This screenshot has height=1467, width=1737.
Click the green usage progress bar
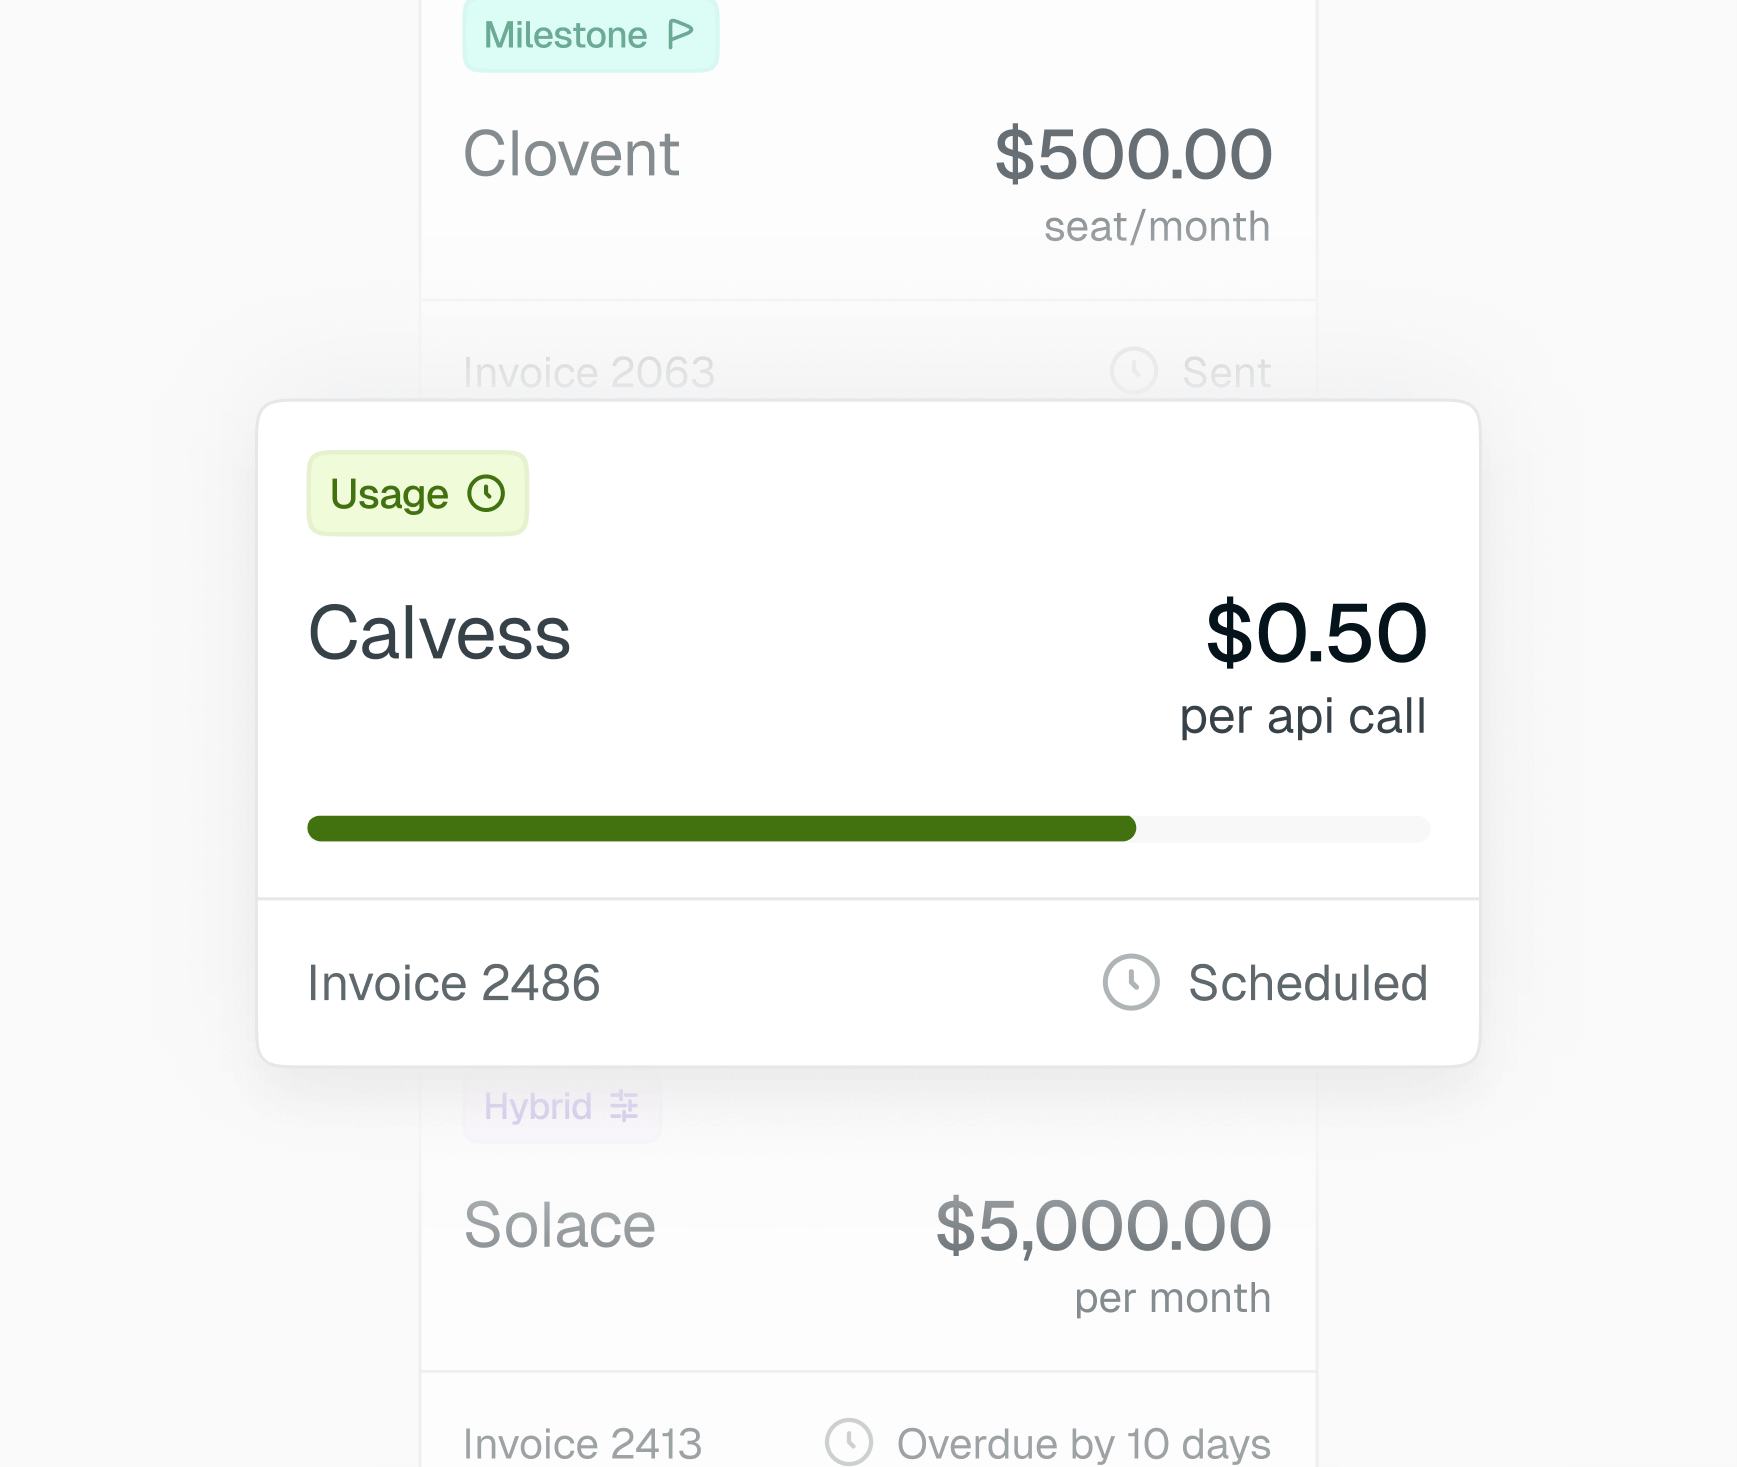(720, 829)
